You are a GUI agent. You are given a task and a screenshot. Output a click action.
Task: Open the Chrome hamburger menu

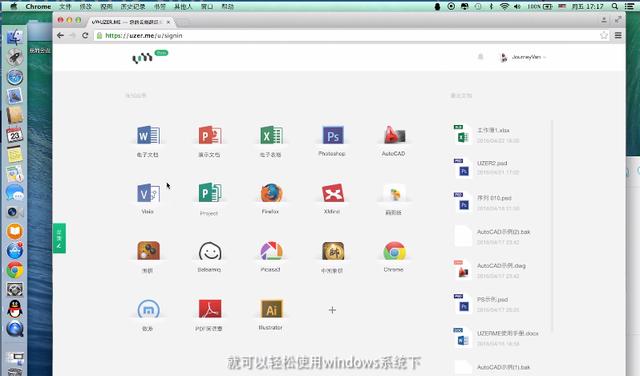(x=618, y=36)
